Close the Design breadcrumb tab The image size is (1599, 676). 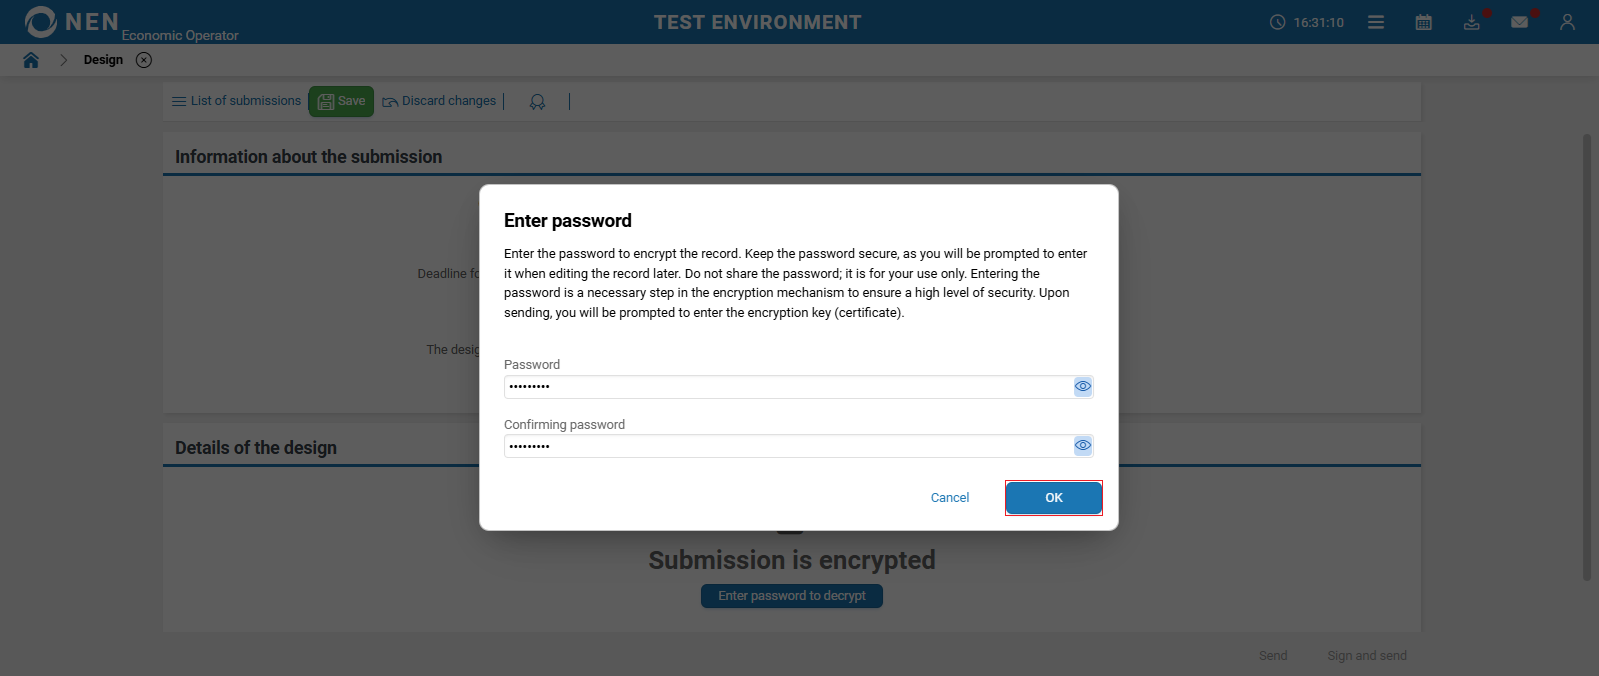[144, 60]
